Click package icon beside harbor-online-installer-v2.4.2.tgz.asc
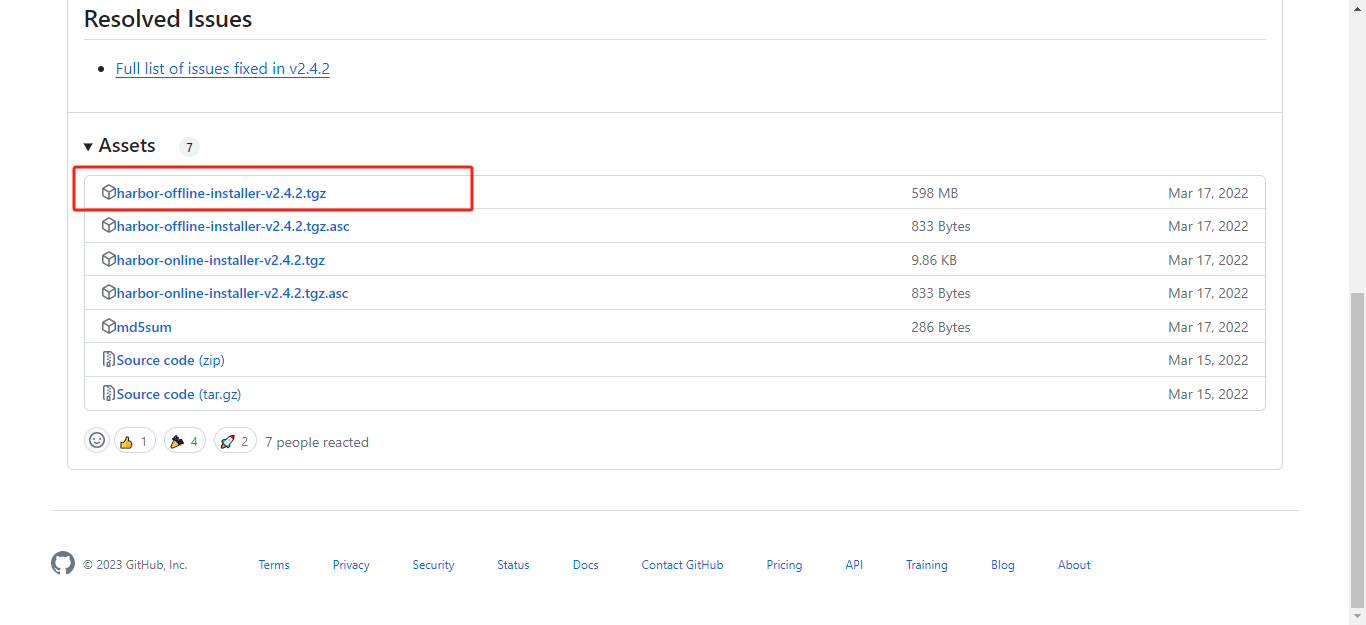Viewport: 1366px width, 625px height. click(109, 293)
